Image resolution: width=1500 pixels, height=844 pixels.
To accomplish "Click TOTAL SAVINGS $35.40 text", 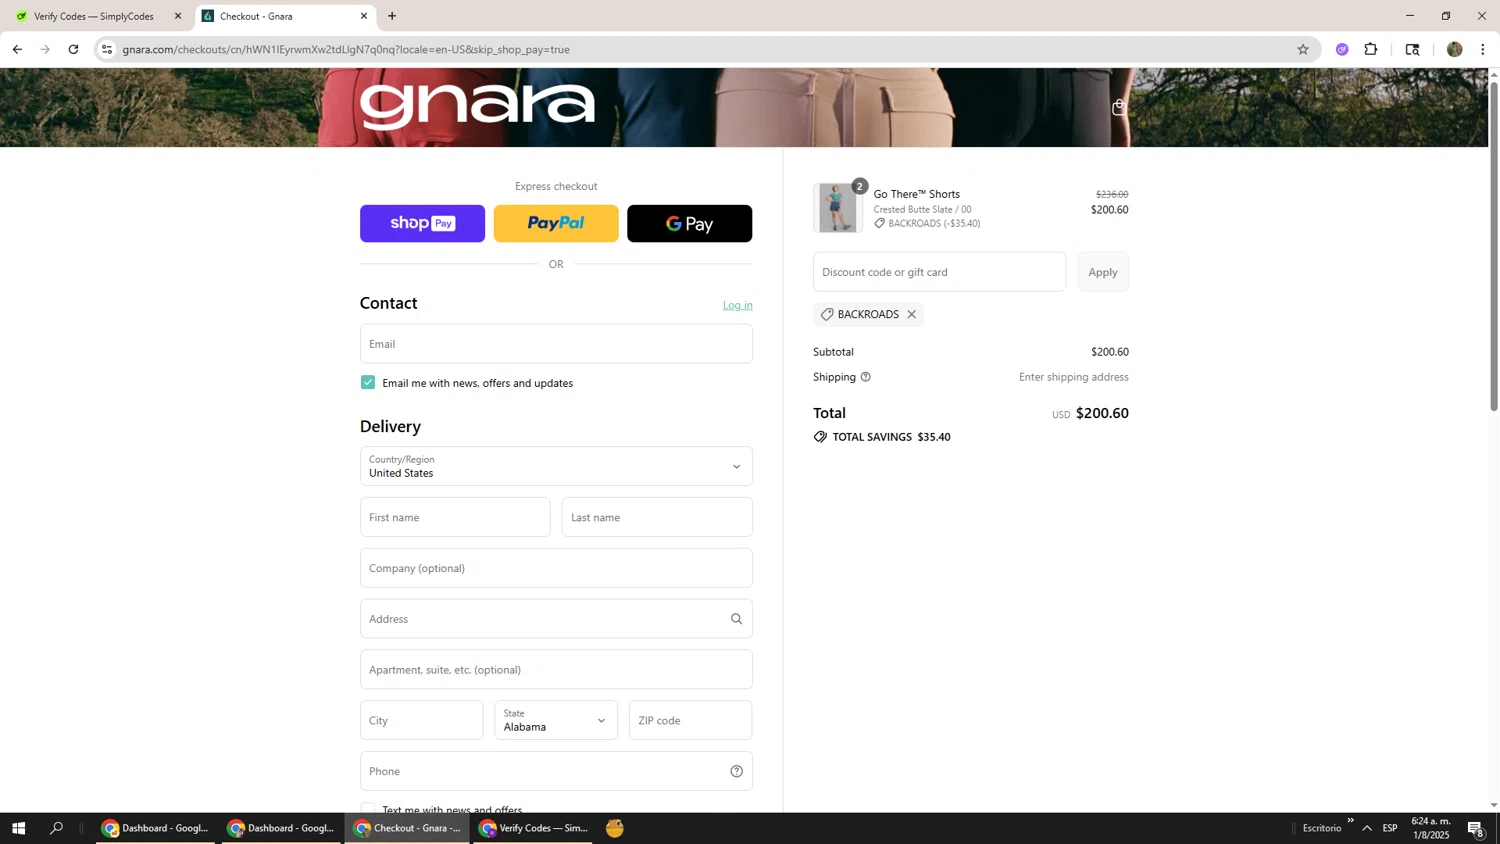I will click(x=891, y=437).
